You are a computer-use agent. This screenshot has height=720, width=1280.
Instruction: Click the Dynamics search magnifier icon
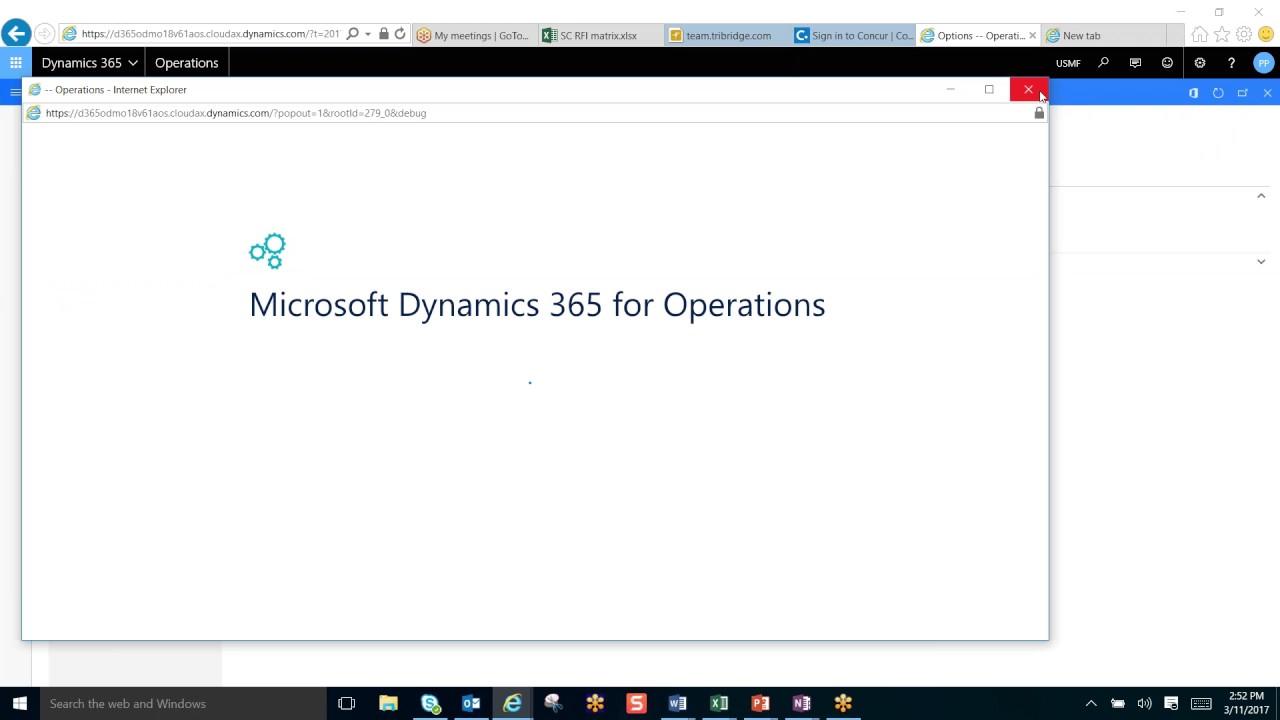(1103, 63)
